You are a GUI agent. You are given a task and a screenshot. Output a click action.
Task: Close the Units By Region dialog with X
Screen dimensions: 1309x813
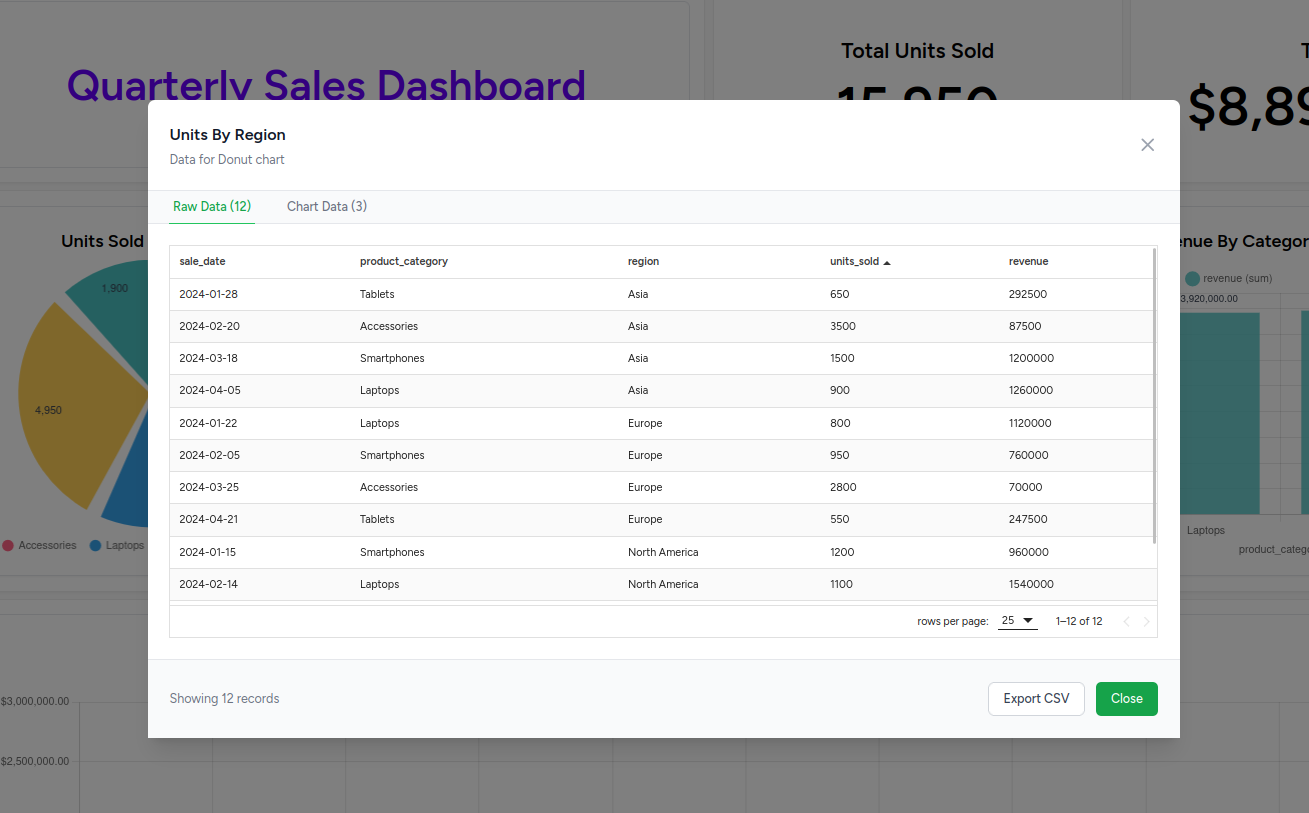pyautogui.click(x=1147, y=145)
